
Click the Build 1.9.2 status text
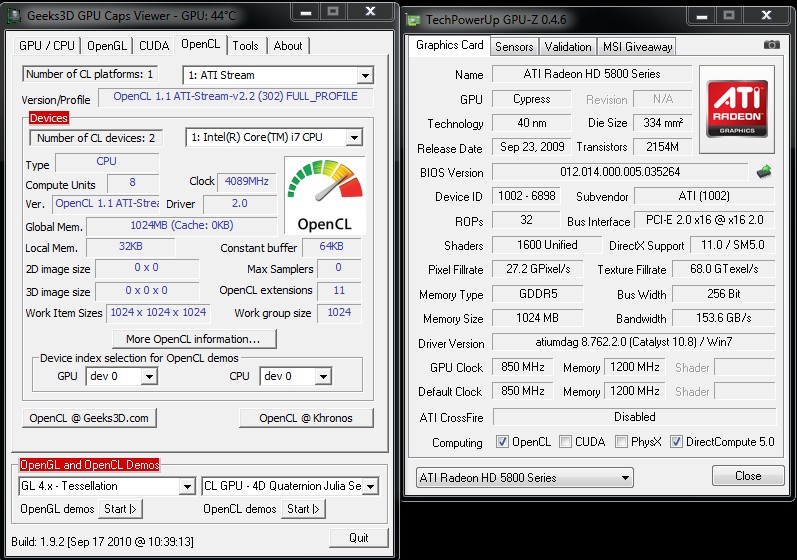102,542
